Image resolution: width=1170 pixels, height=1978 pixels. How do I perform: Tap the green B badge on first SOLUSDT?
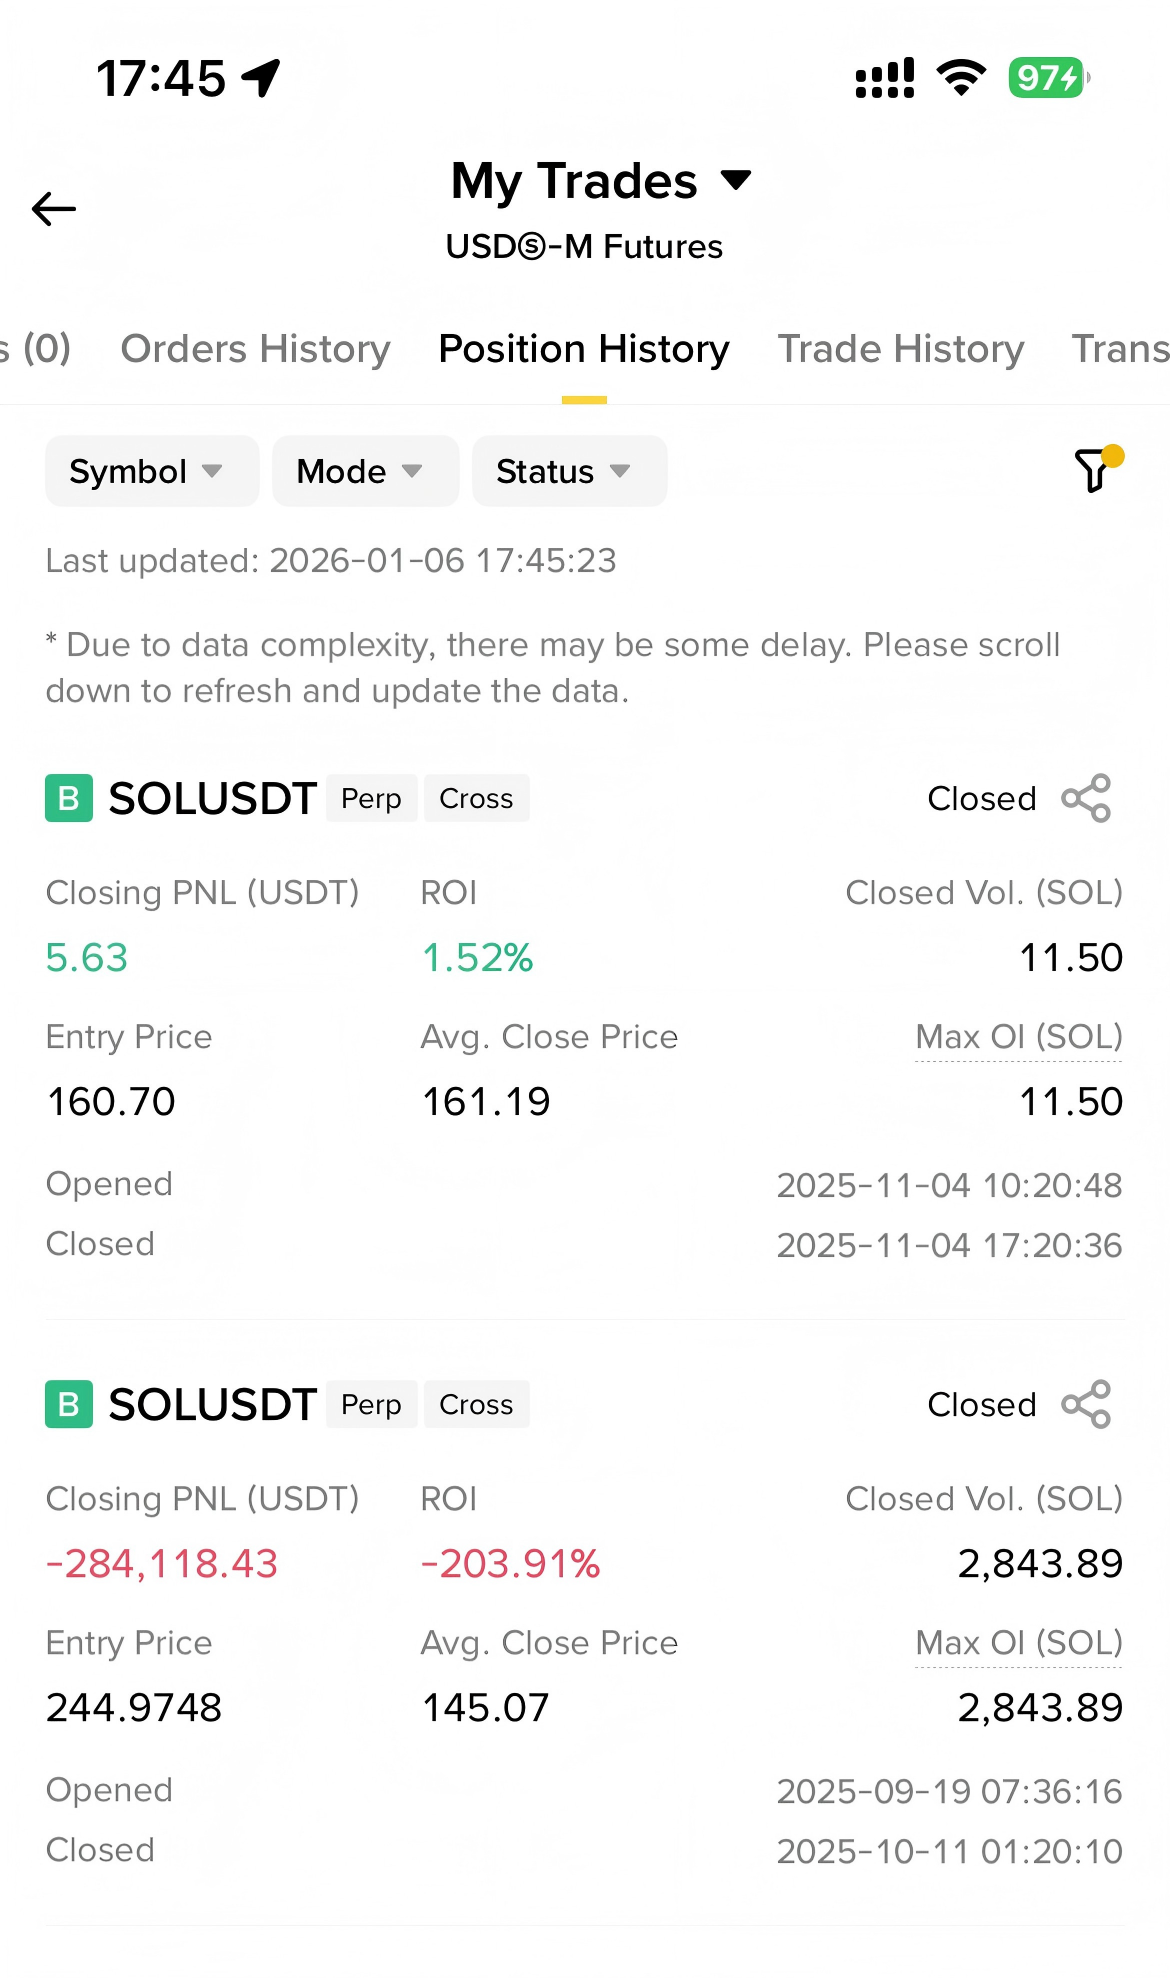click(69, 798)
